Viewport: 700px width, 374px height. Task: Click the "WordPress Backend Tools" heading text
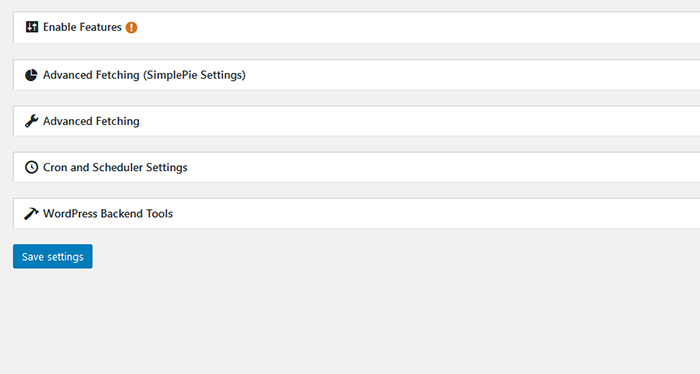108,213
